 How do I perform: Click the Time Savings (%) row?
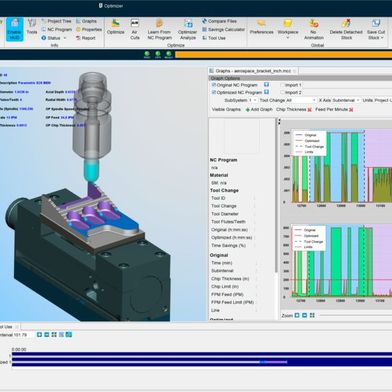pos(233,246)
